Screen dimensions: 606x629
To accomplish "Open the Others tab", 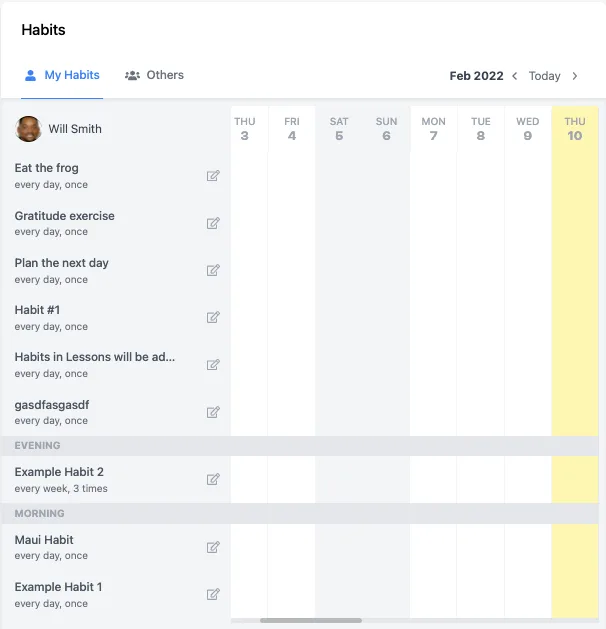I will (155, 75).
